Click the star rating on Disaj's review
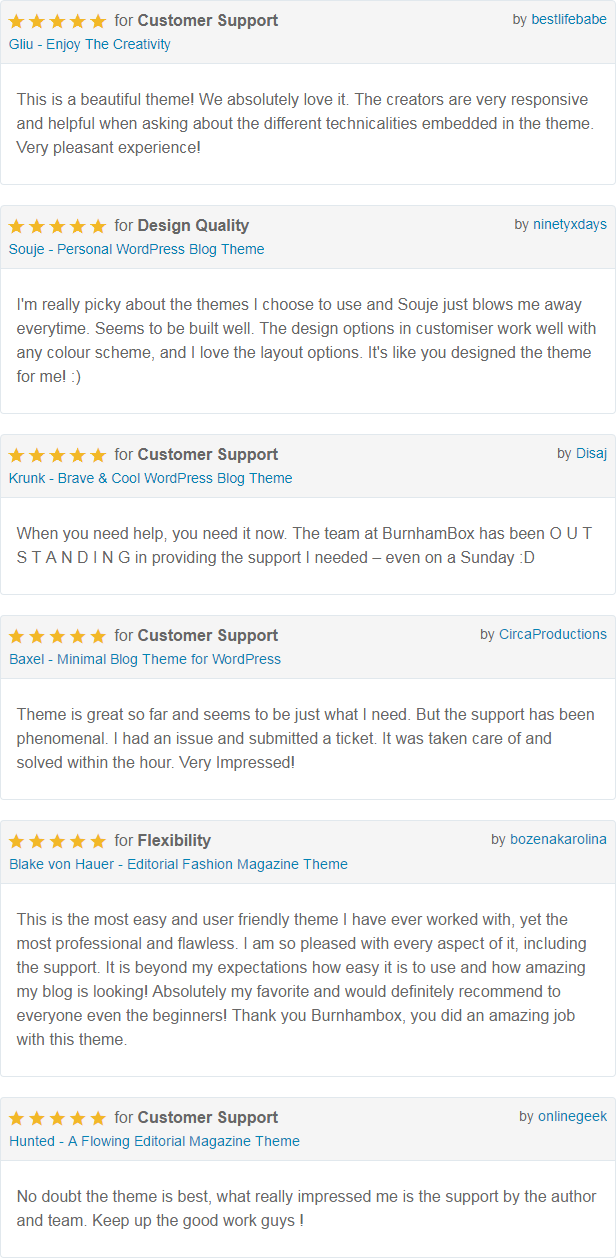The height and width of the screenshot is (1258, 616). click(x=57, y=455)
